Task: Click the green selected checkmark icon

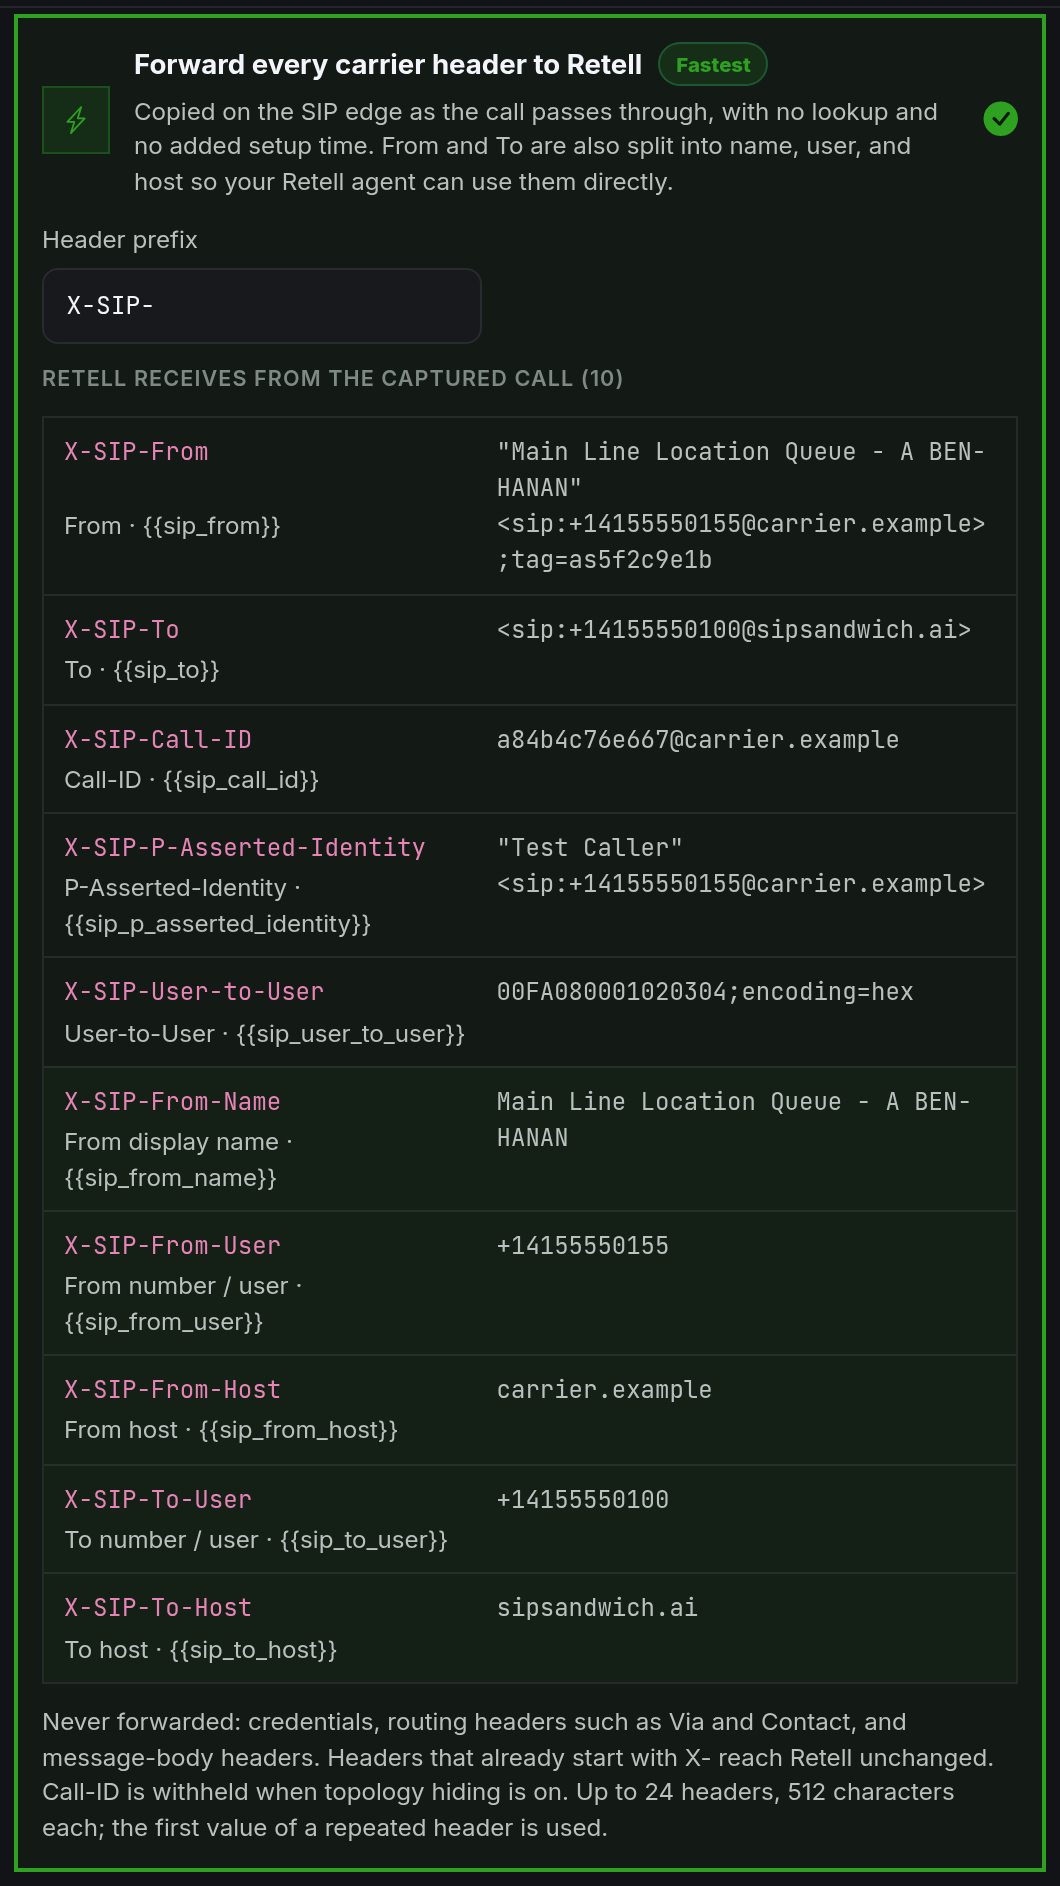Action: [1000, 119]
